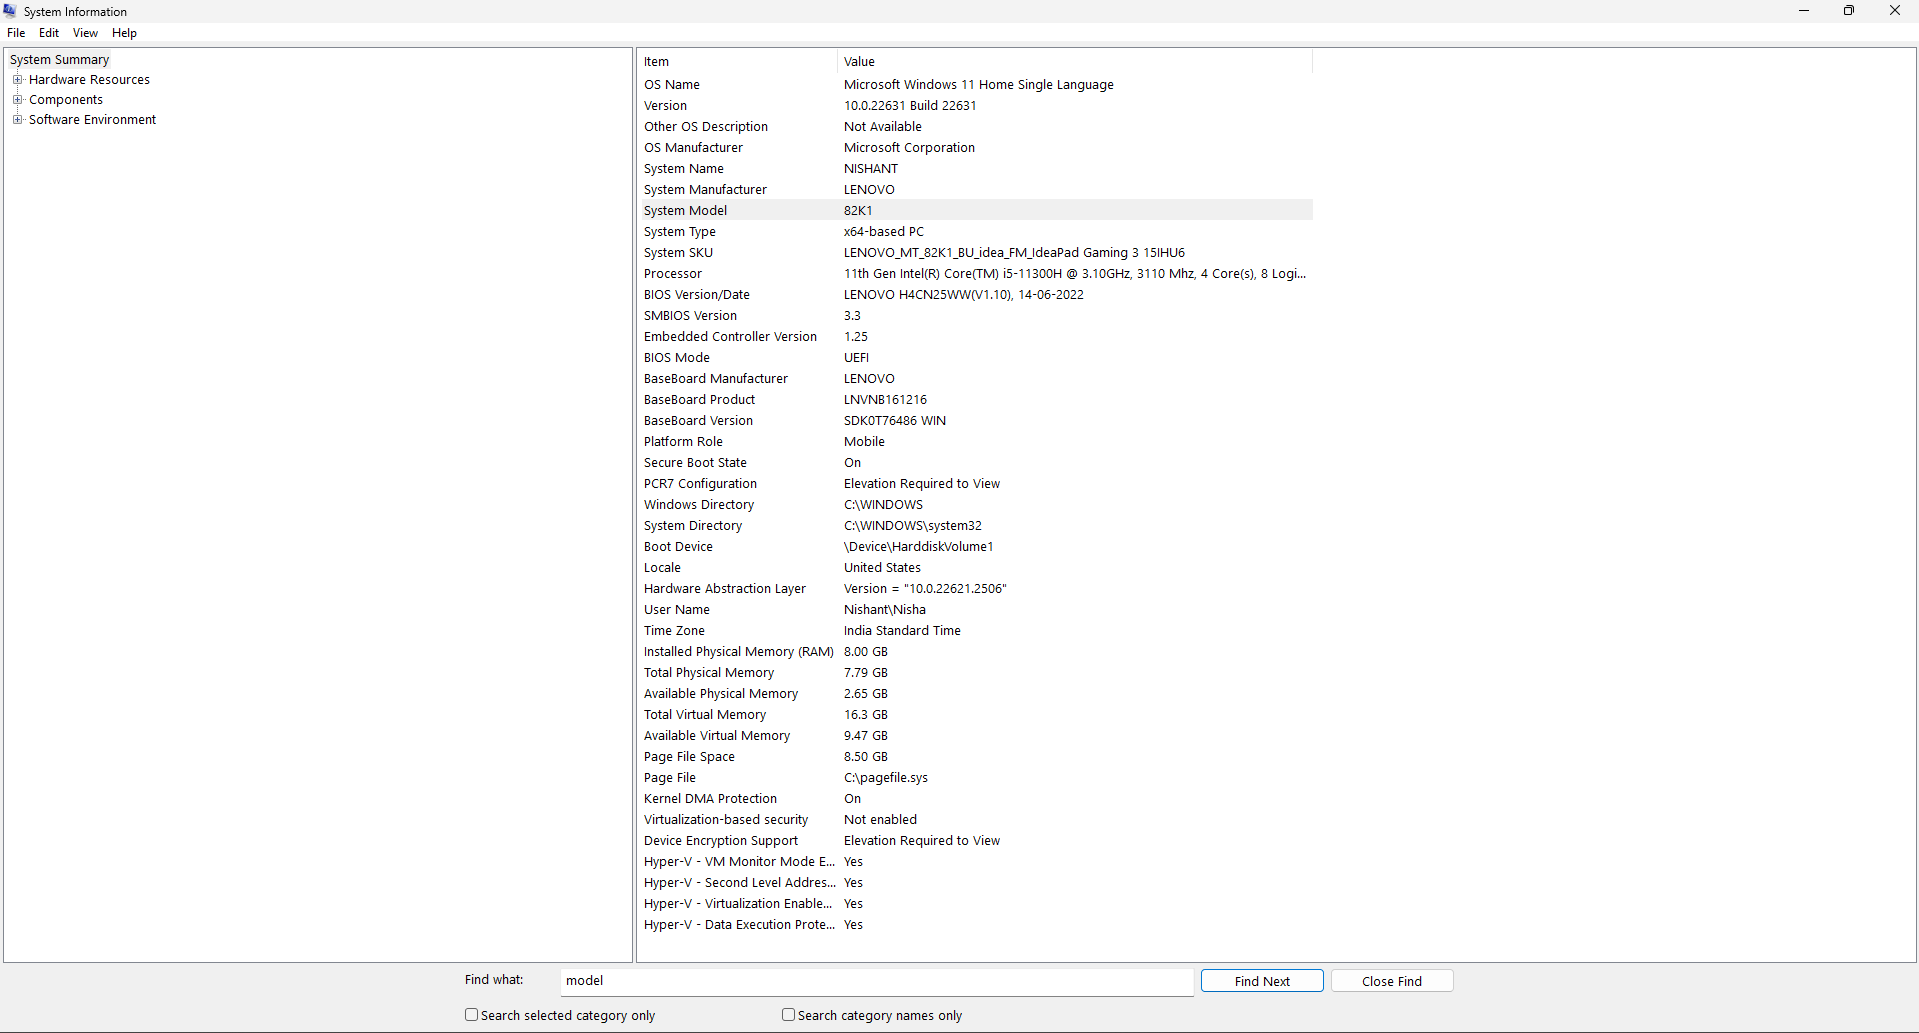Click the Find Next button

(1261, 980)
